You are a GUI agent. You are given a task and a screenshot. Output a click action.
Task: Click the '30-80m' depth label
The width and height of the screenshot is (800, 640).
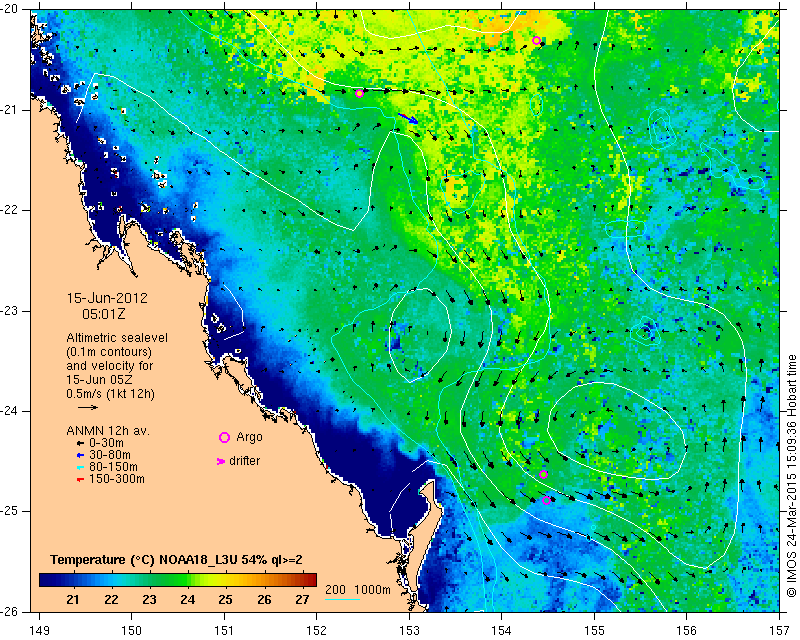110,455
